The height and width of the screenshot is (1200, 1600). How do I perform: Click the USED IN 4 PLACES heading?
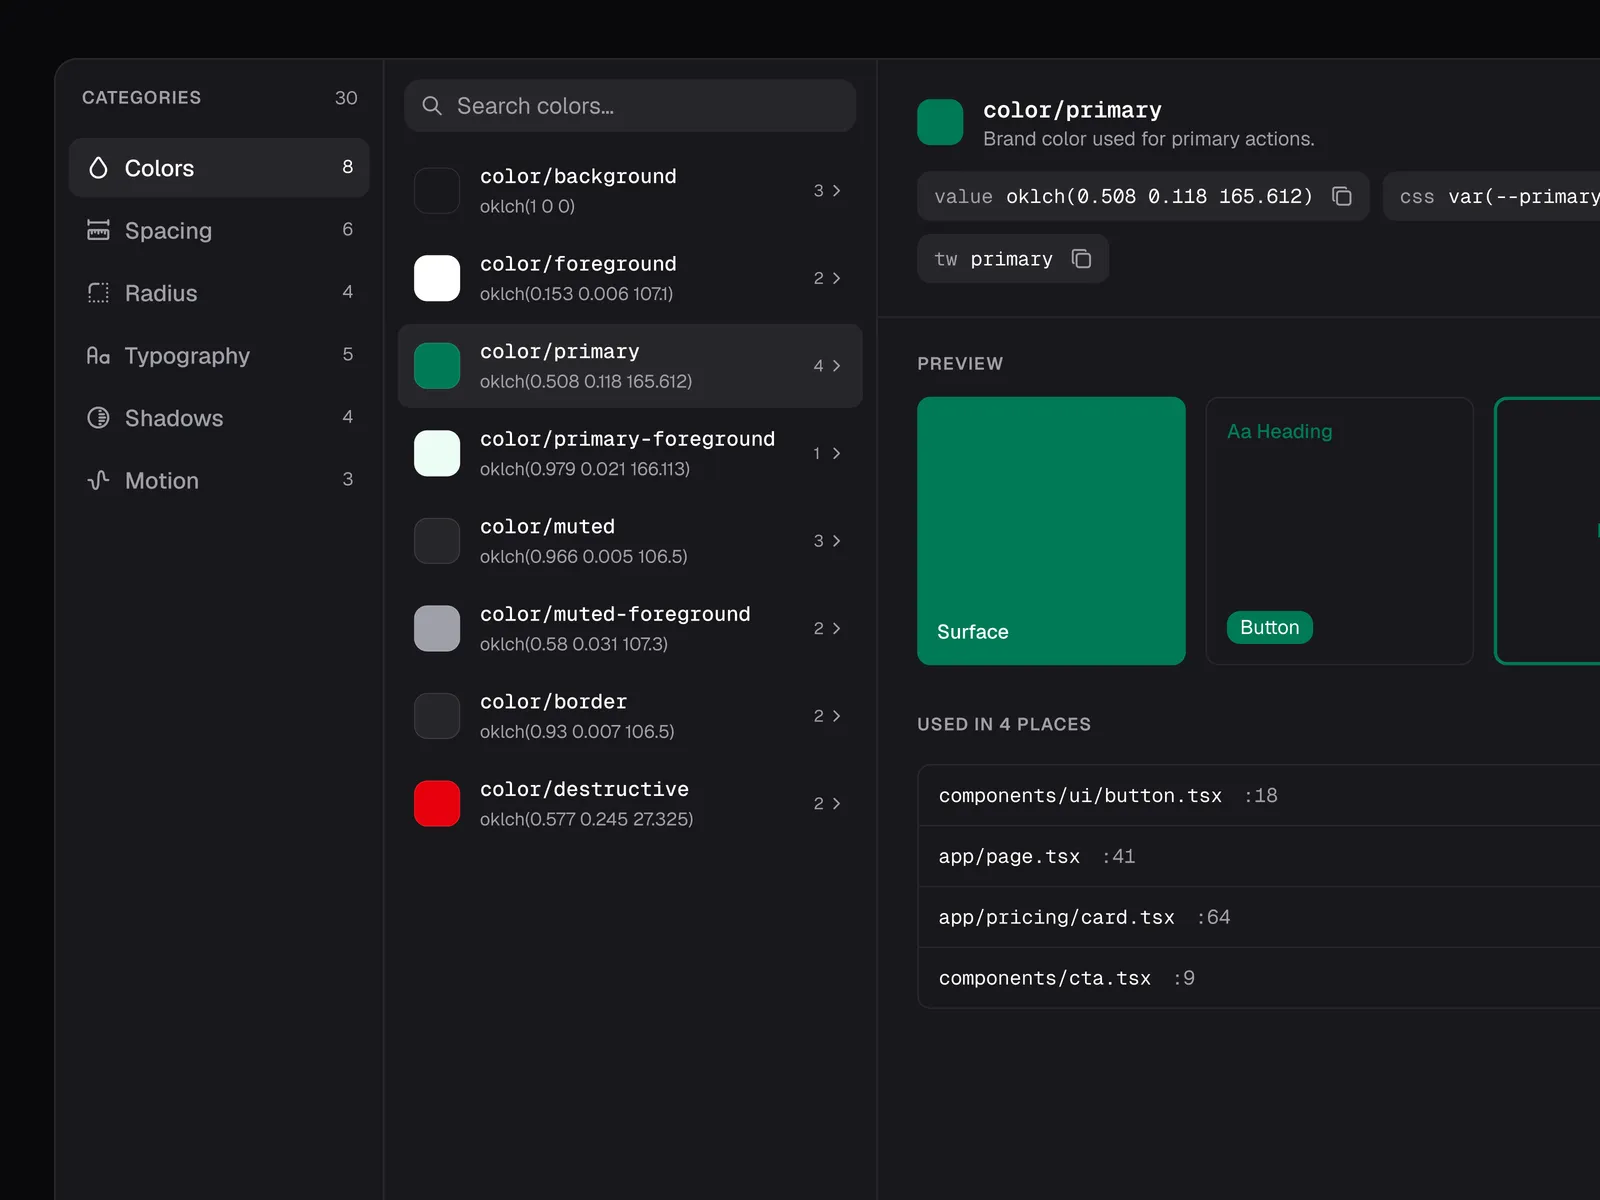click(x=1004, y=724)
